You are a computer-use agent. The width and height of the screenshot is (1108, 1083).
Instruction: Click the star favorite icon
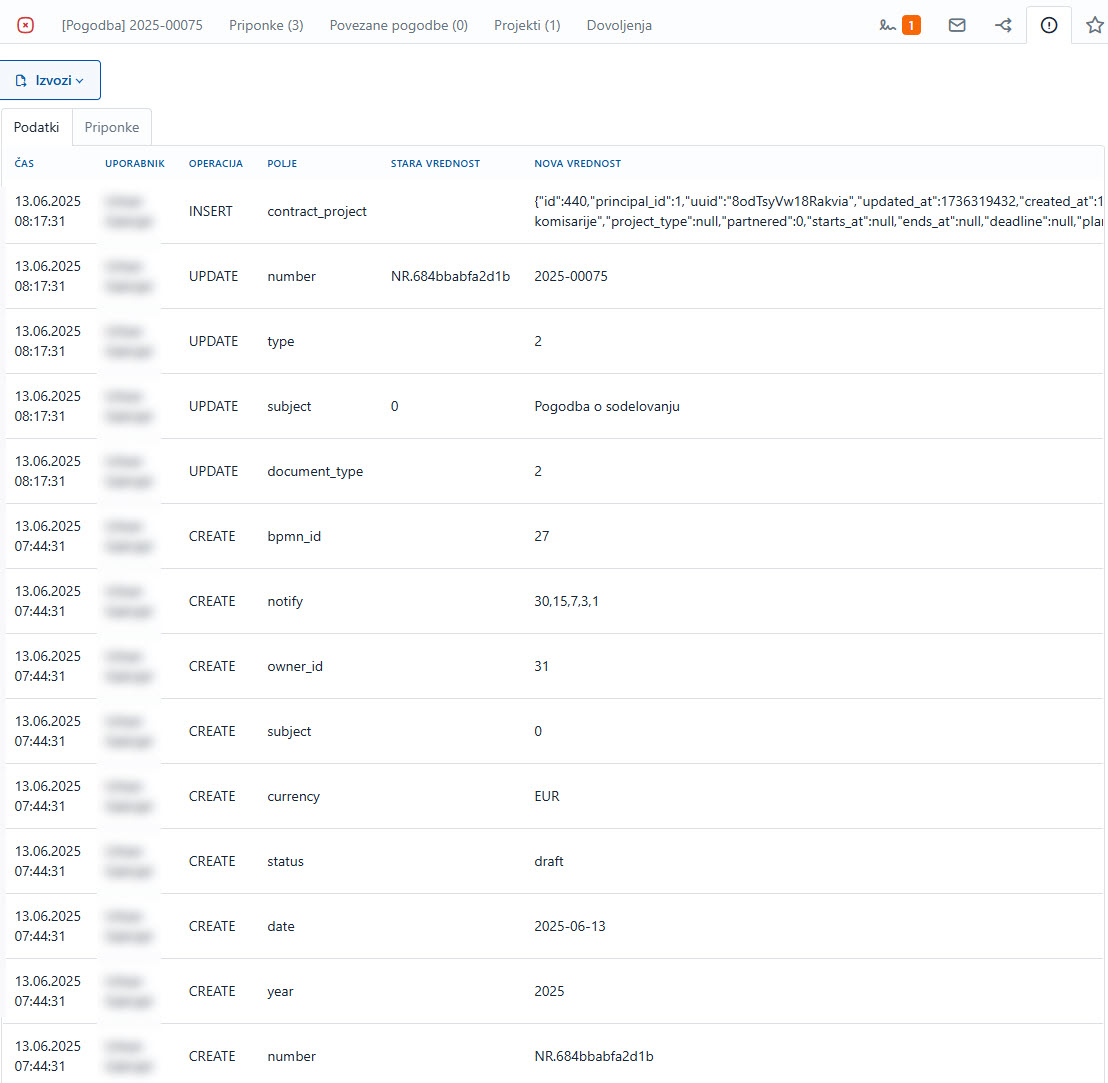1094,25
